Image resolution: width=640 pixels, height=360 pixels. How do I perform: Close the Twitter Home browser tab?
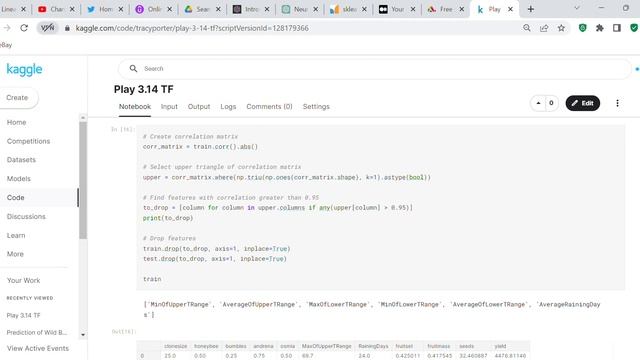[x=120, y=9]
